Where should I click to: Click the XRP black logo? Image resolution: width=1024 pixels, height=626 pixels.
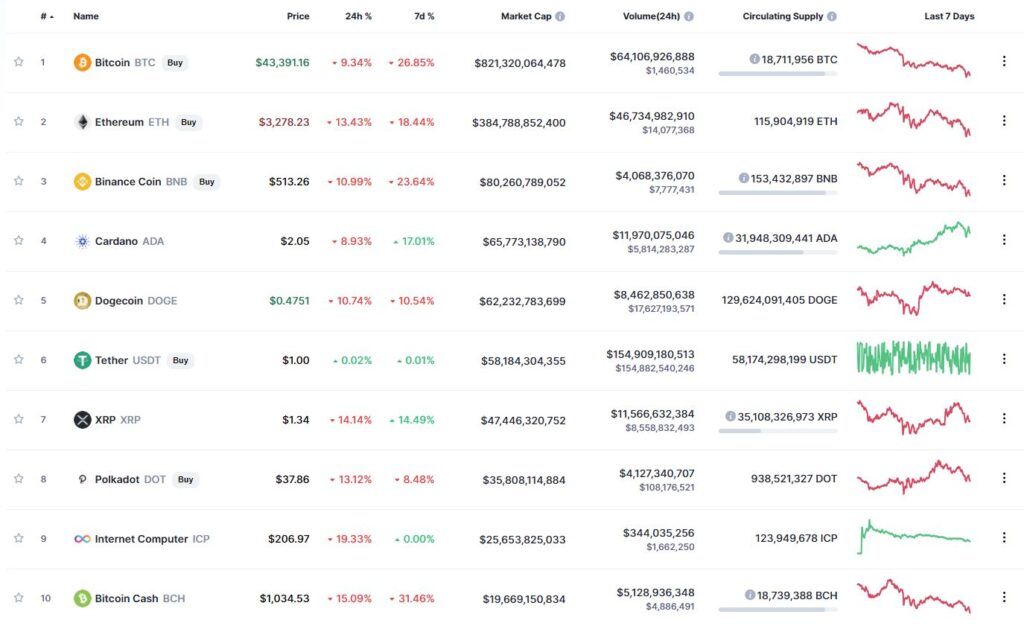pyautogui.click(x=82, y=420)
